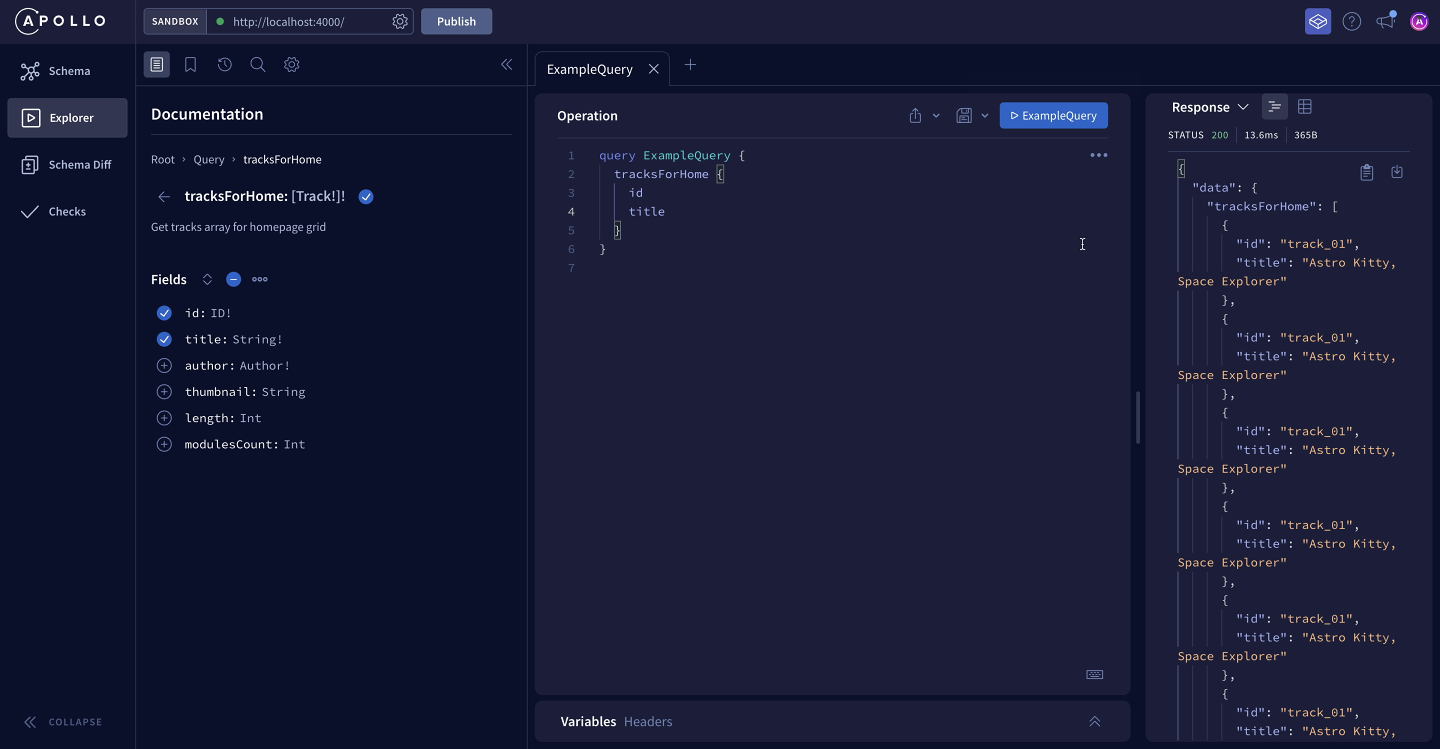Open Explorer settings gear icon
1440x749 pixels.
click(x=291, y=64)
